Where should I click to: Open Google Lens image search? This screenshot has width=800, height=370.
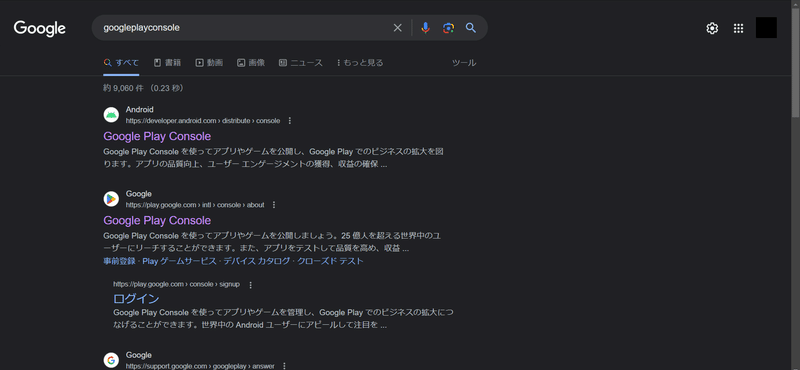point(448,28)
